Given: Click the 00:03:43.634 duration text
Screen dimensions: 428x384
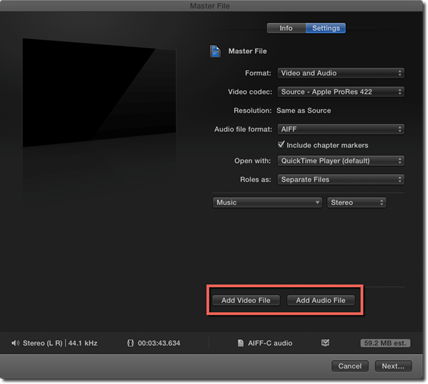Looking at the screenshot, I should pyautogui.click(x=159, y=343).
